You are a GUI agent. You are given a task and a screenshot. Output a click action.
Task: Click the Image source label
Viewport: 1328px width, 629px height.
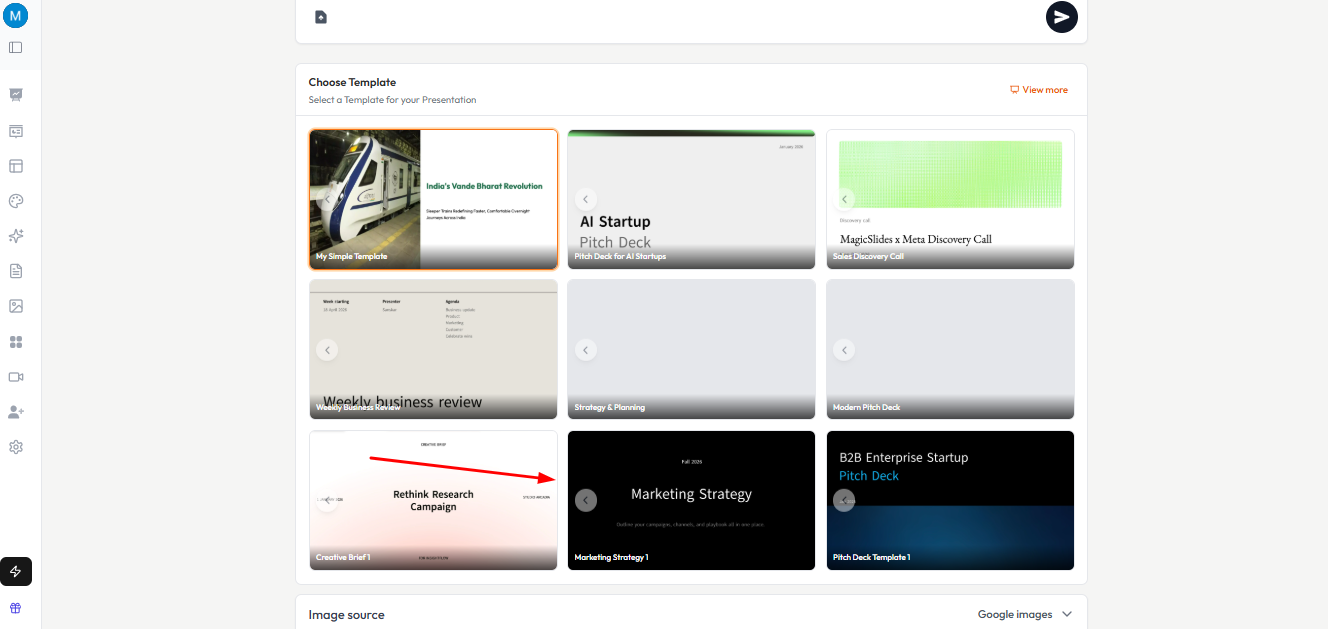point(346,615)
